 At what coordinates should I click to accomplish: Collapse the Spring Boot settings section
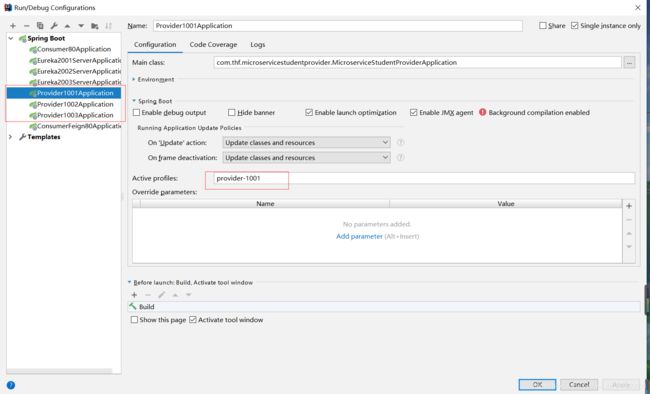(x=134, y=101)
